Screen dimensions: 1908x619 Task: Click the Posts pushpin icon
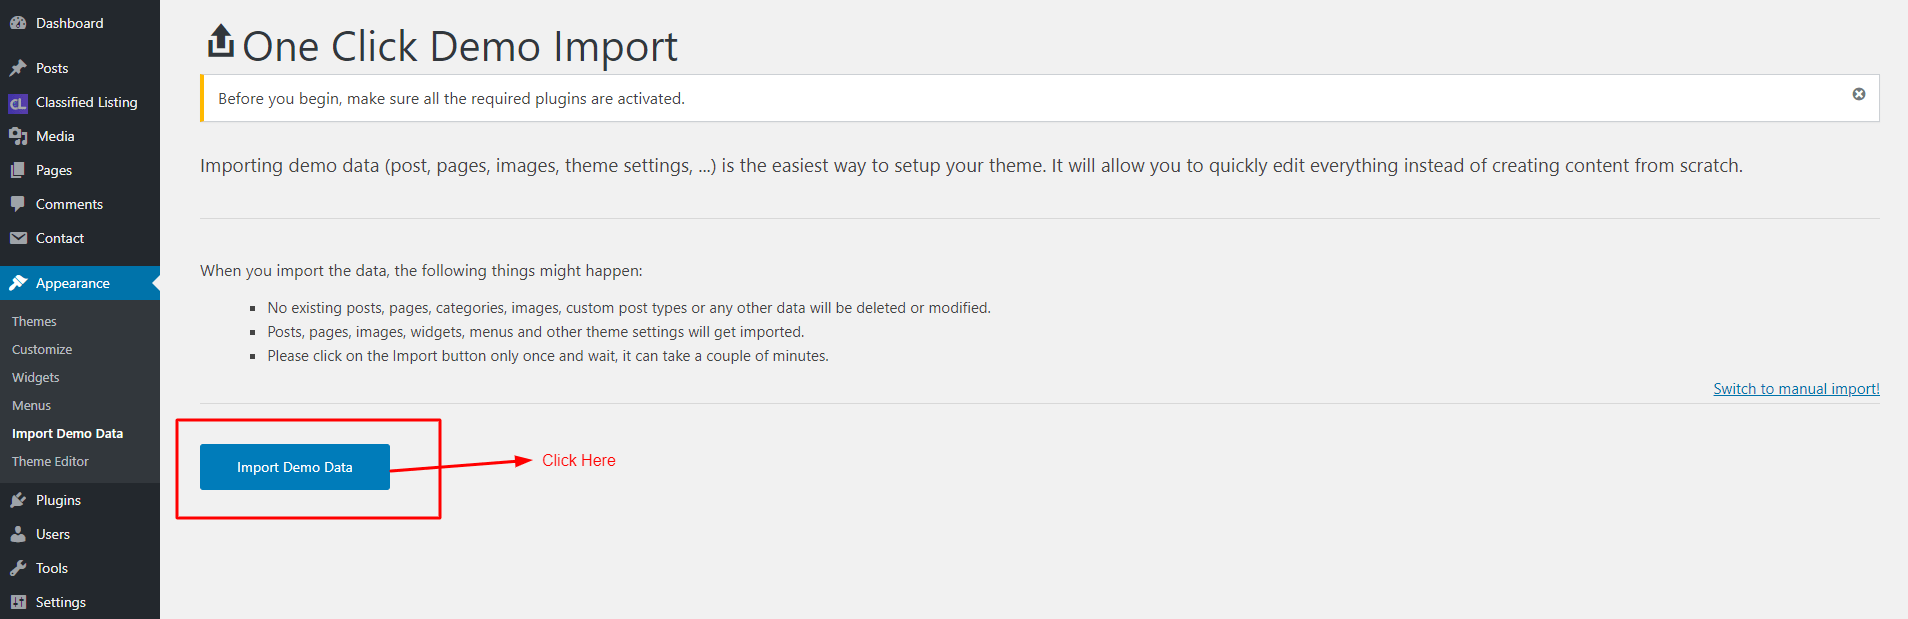[18, 68]
